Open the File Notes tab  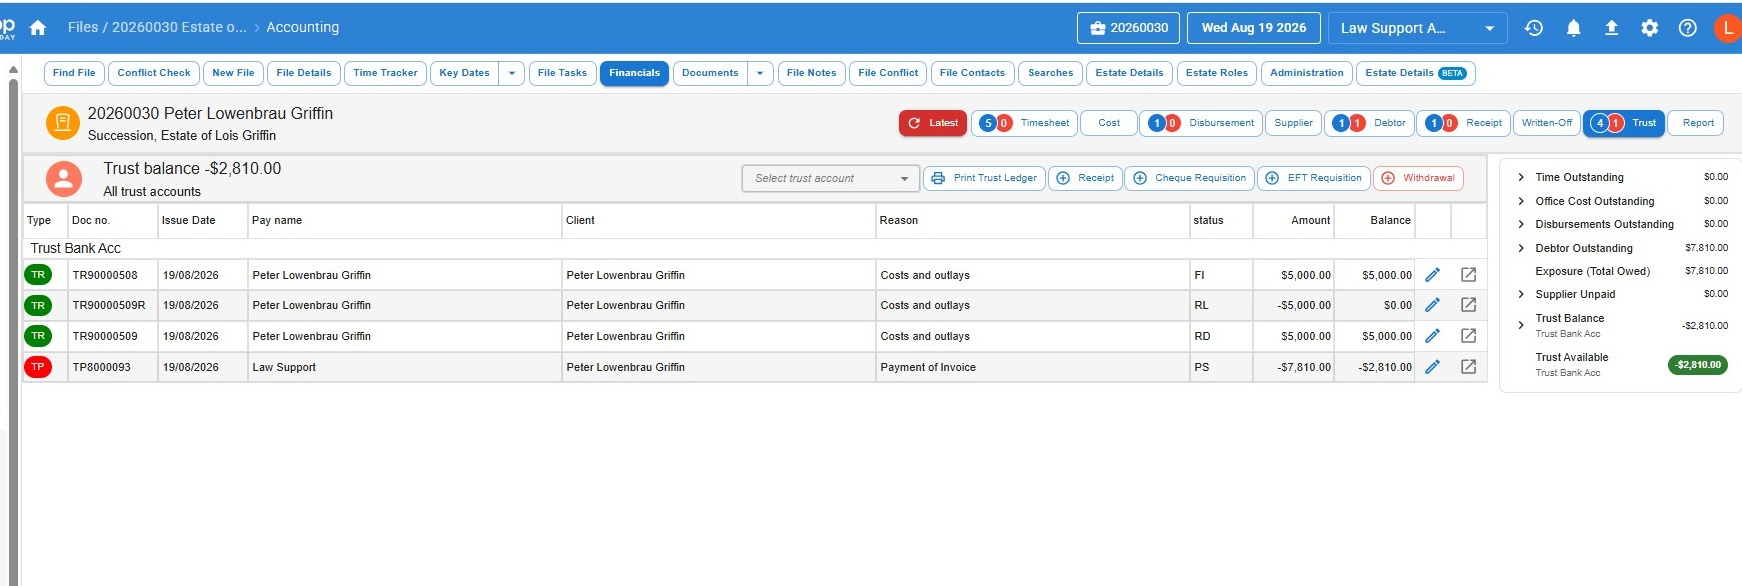(811, 73)
